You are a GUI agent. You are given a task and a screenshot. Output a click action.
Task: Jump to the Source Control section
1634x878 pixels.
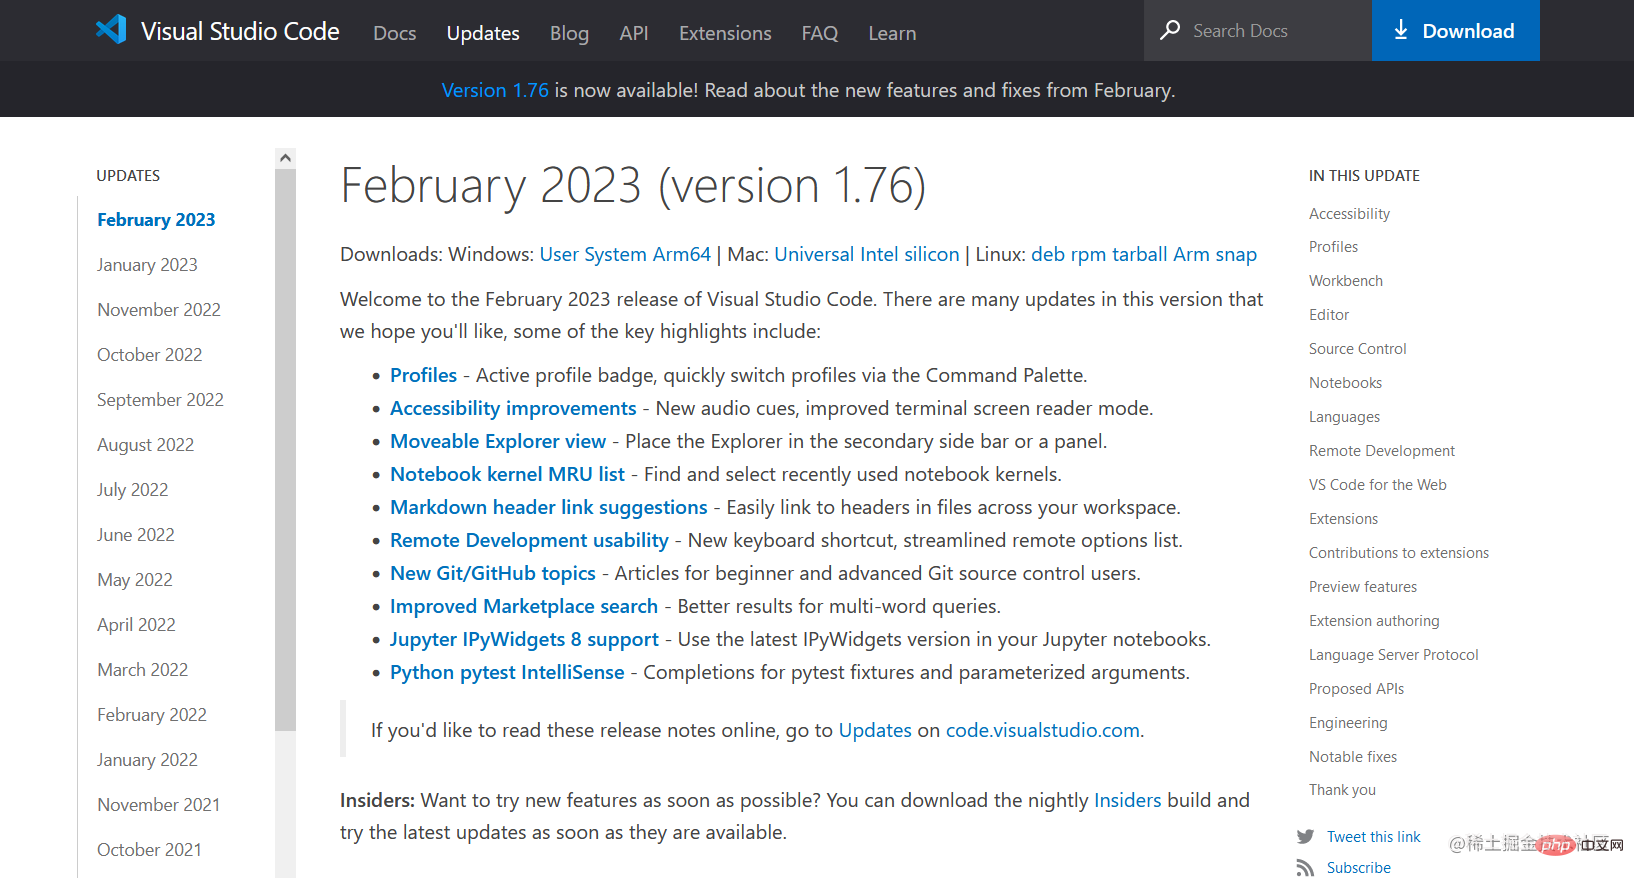pyautogui.click(x=1357, y=349)
